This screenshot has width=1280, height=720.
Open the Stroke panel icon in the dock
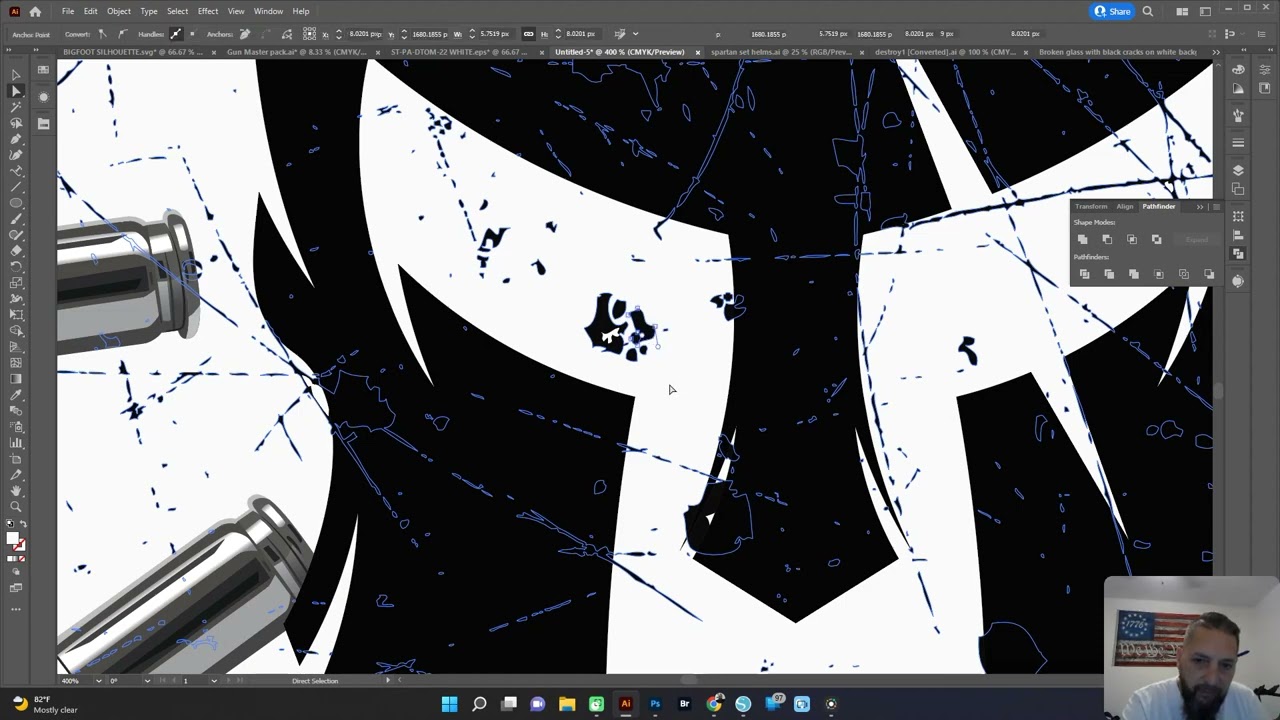point(1238,143)
